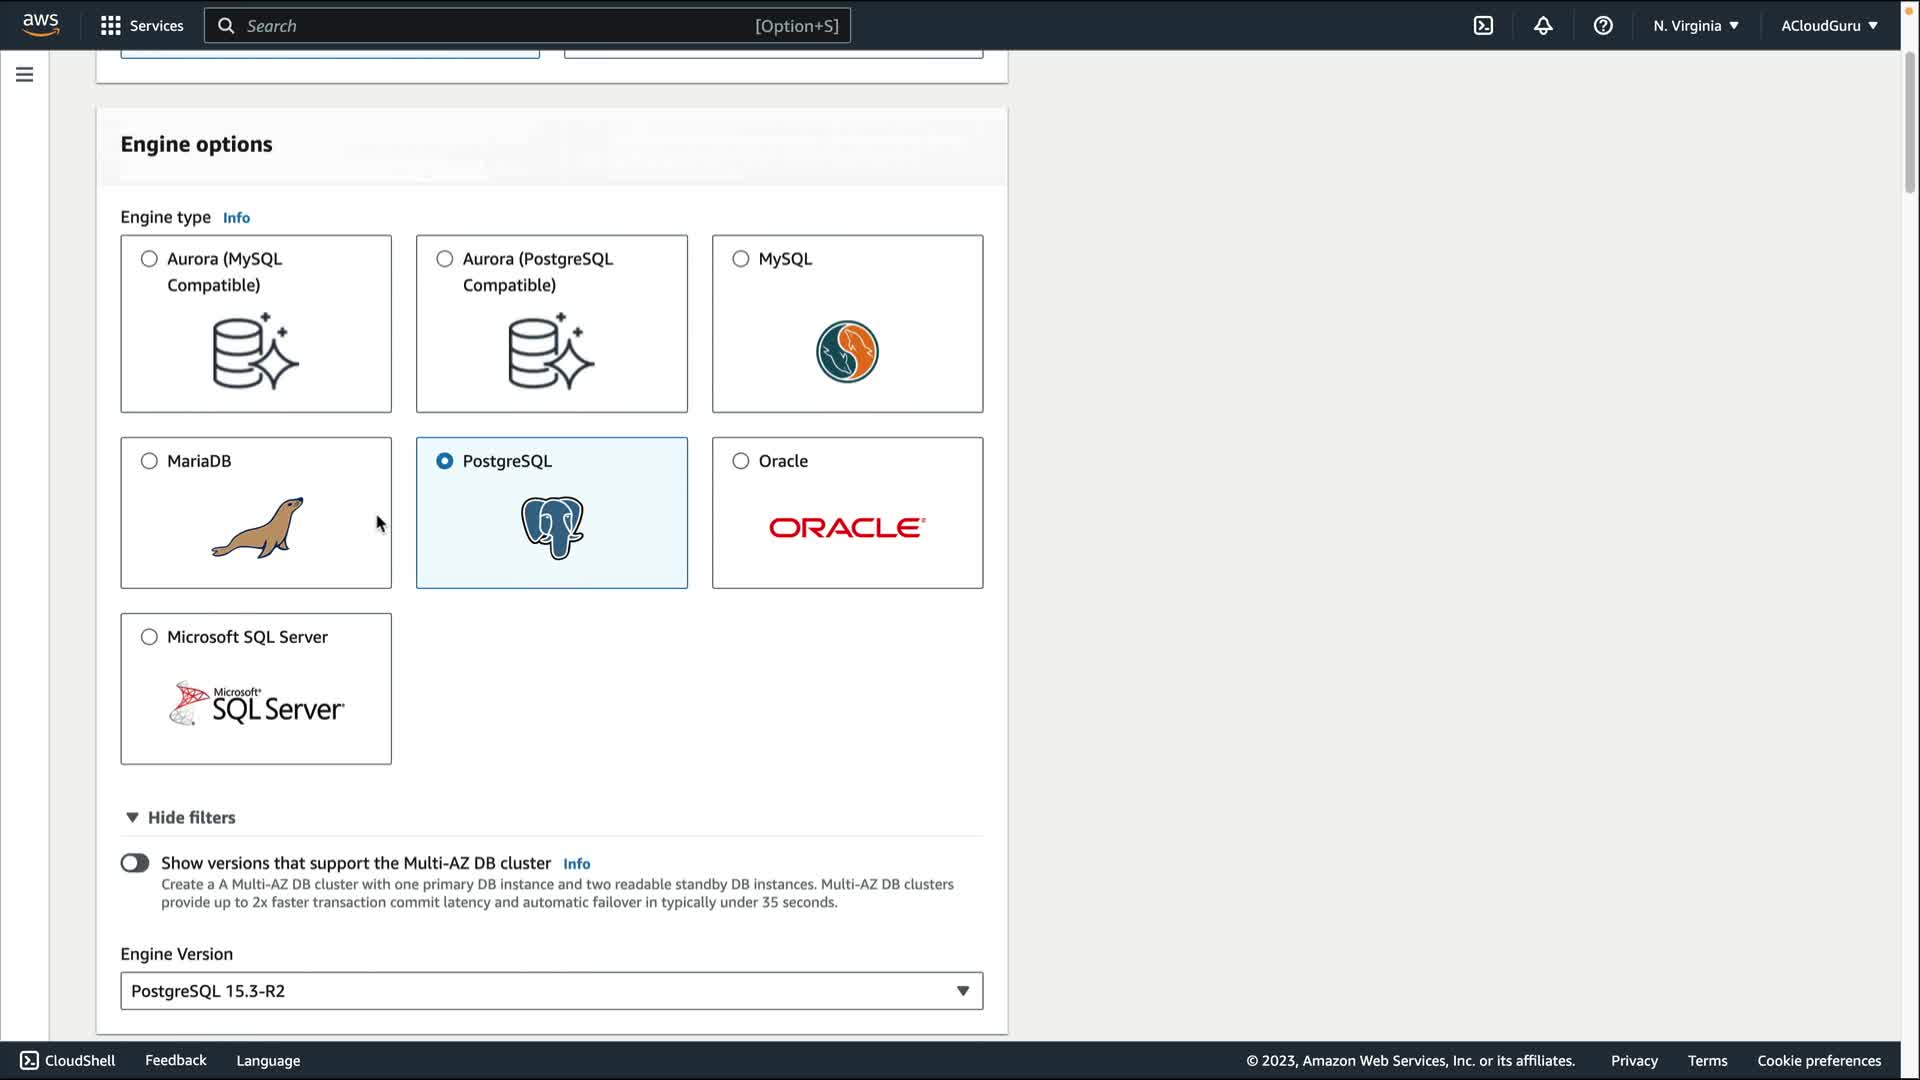This screenshot has width=1920, height=1080.
Task: Click the Microsoft SQL Server logo
Action: tap(257, 704)
